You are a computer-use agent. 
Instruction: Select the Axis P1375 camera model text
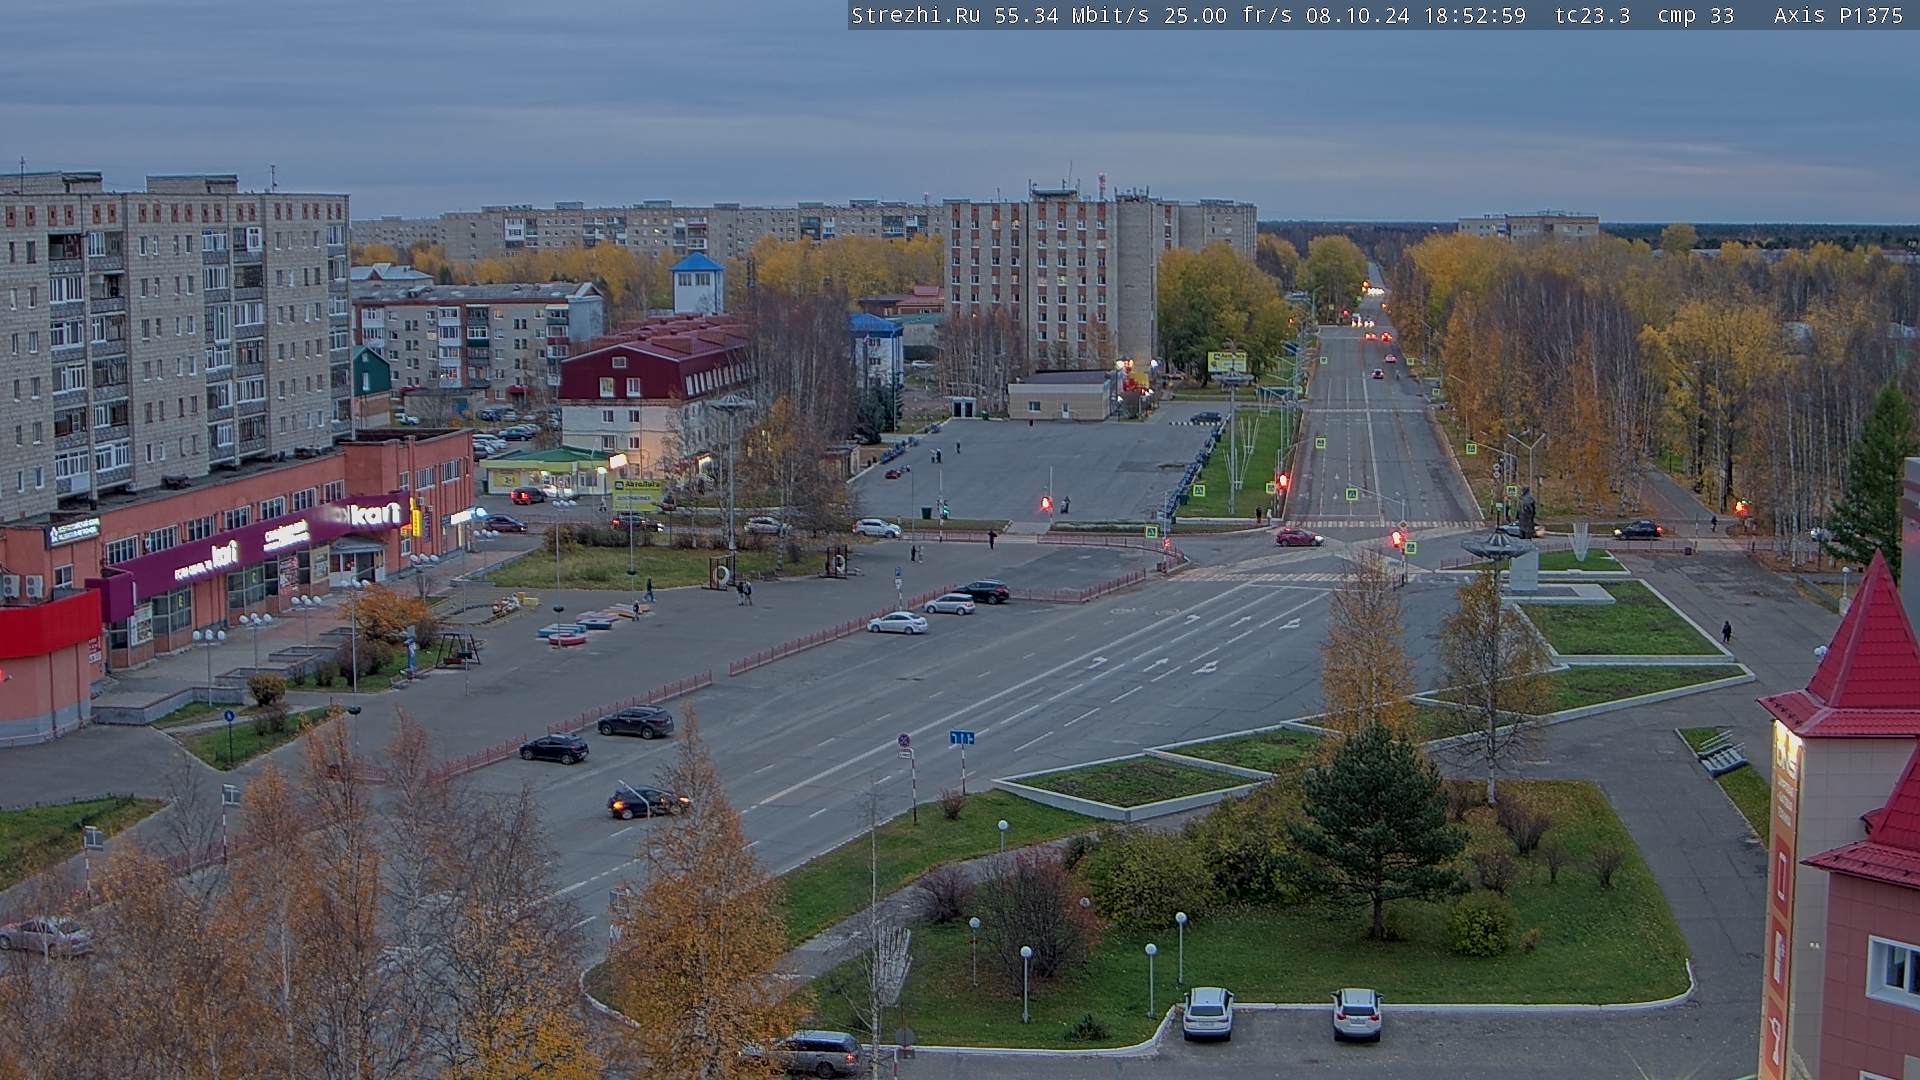click(1838, 15)
